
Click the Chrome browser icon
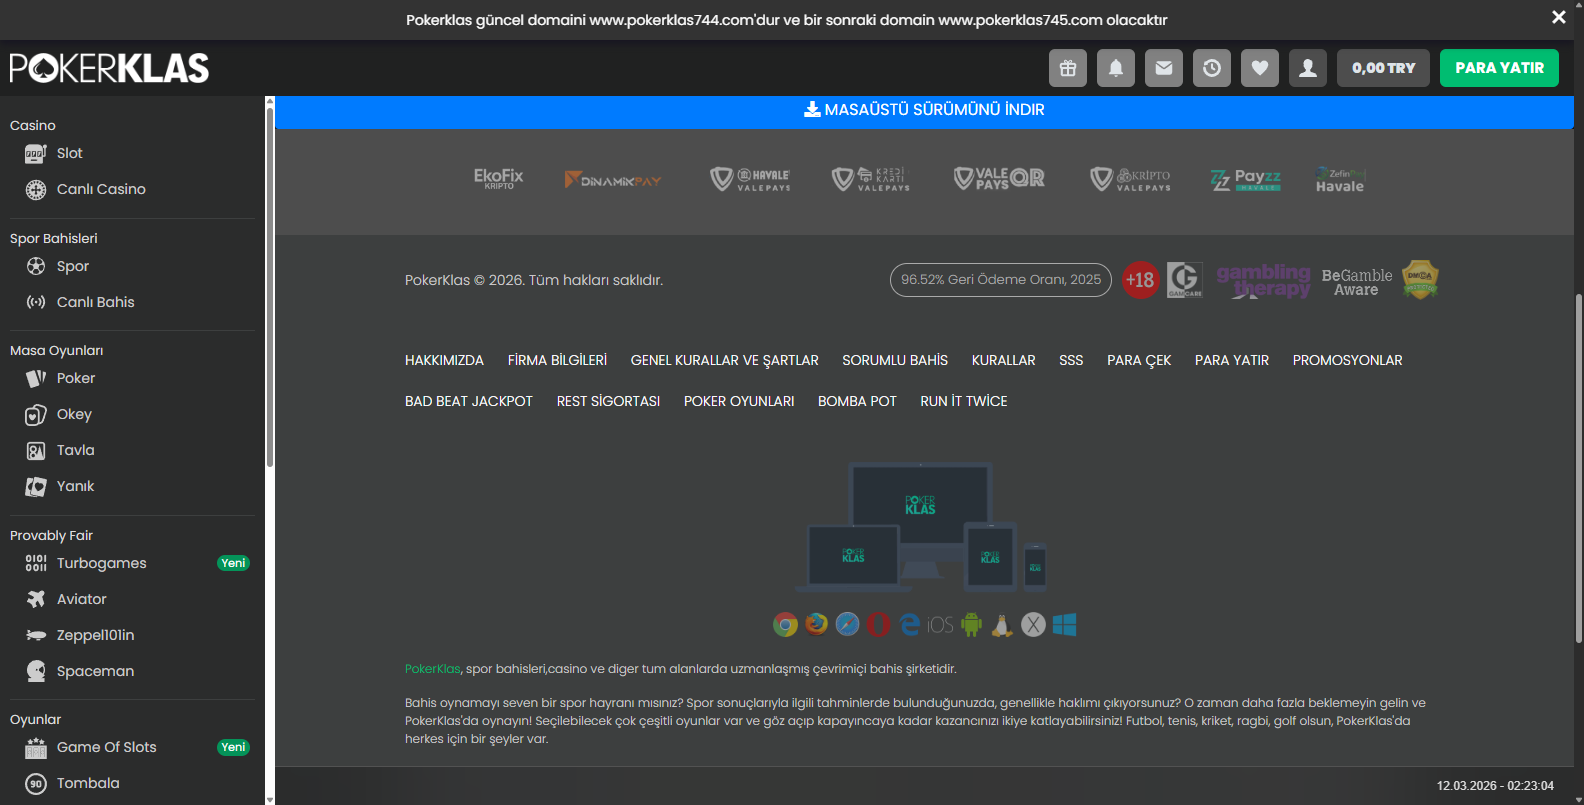click(785, 625)
